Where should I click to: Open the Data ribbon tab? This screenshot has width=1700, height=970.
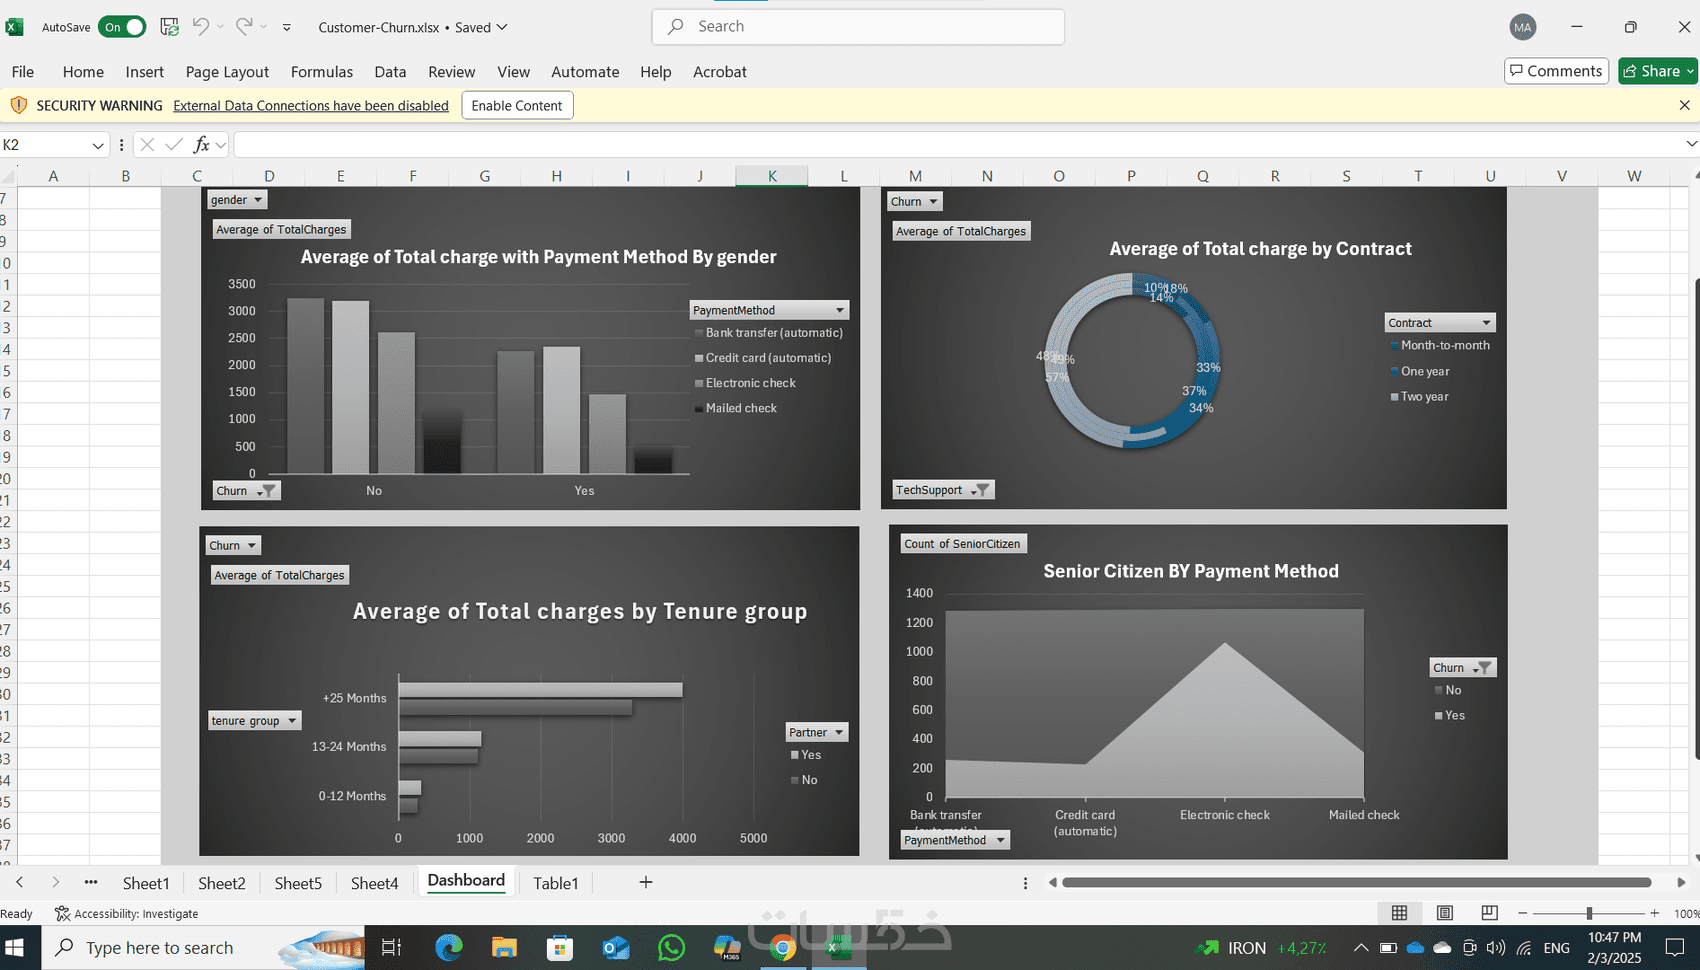[390, 72]
